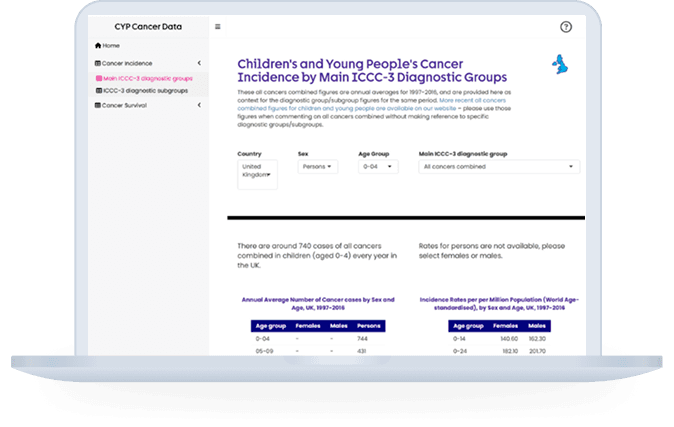Click the ICCC-3 diagnostic subgroups icon
This screenshot has height=427, width=674.
click(x=99, y=90)
